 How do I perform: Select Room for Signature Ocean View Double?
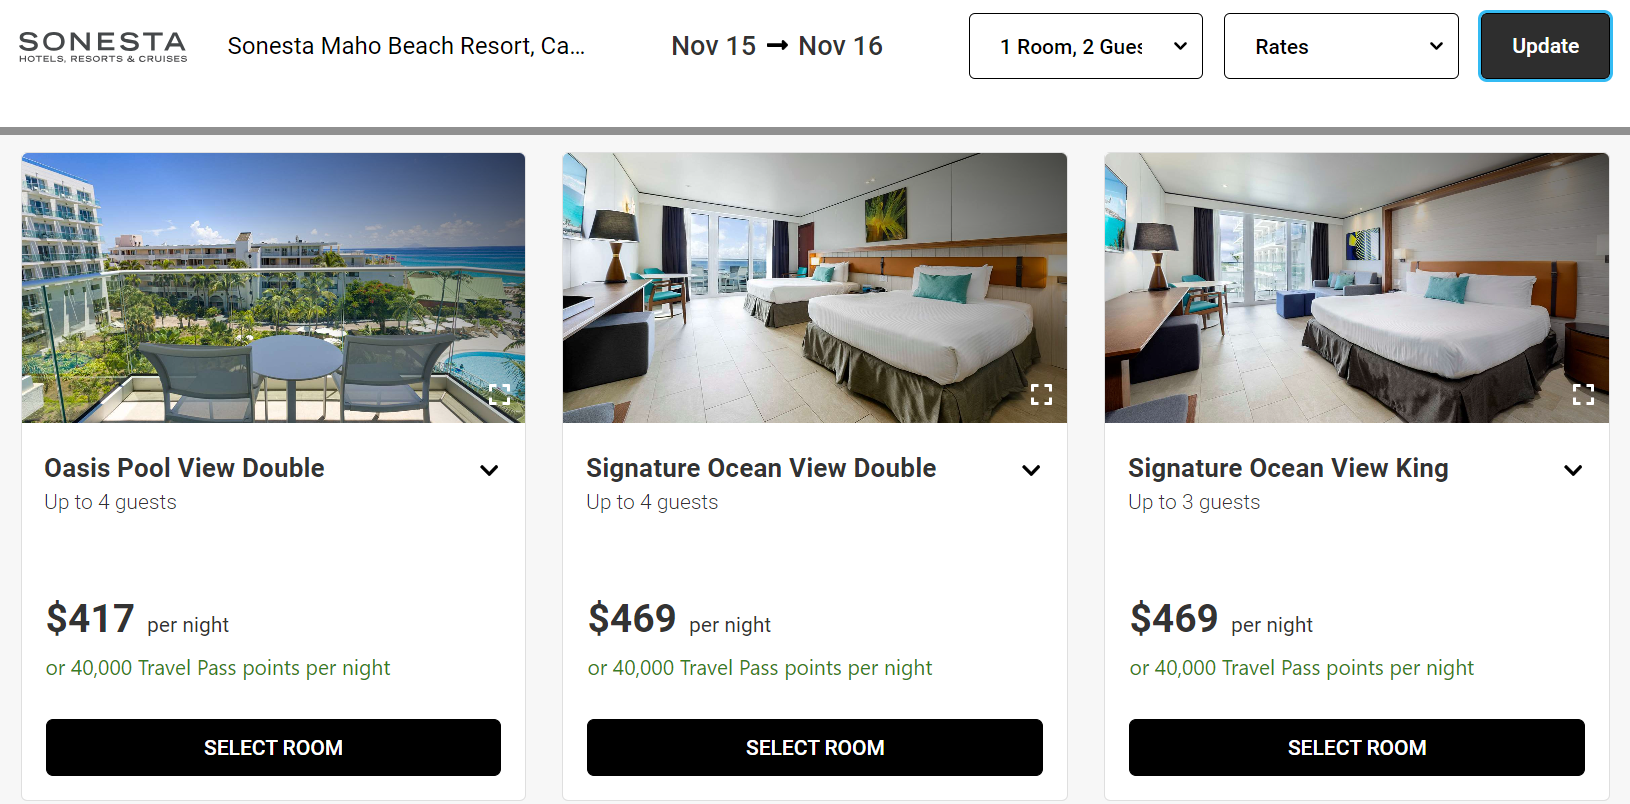point(814,747)
